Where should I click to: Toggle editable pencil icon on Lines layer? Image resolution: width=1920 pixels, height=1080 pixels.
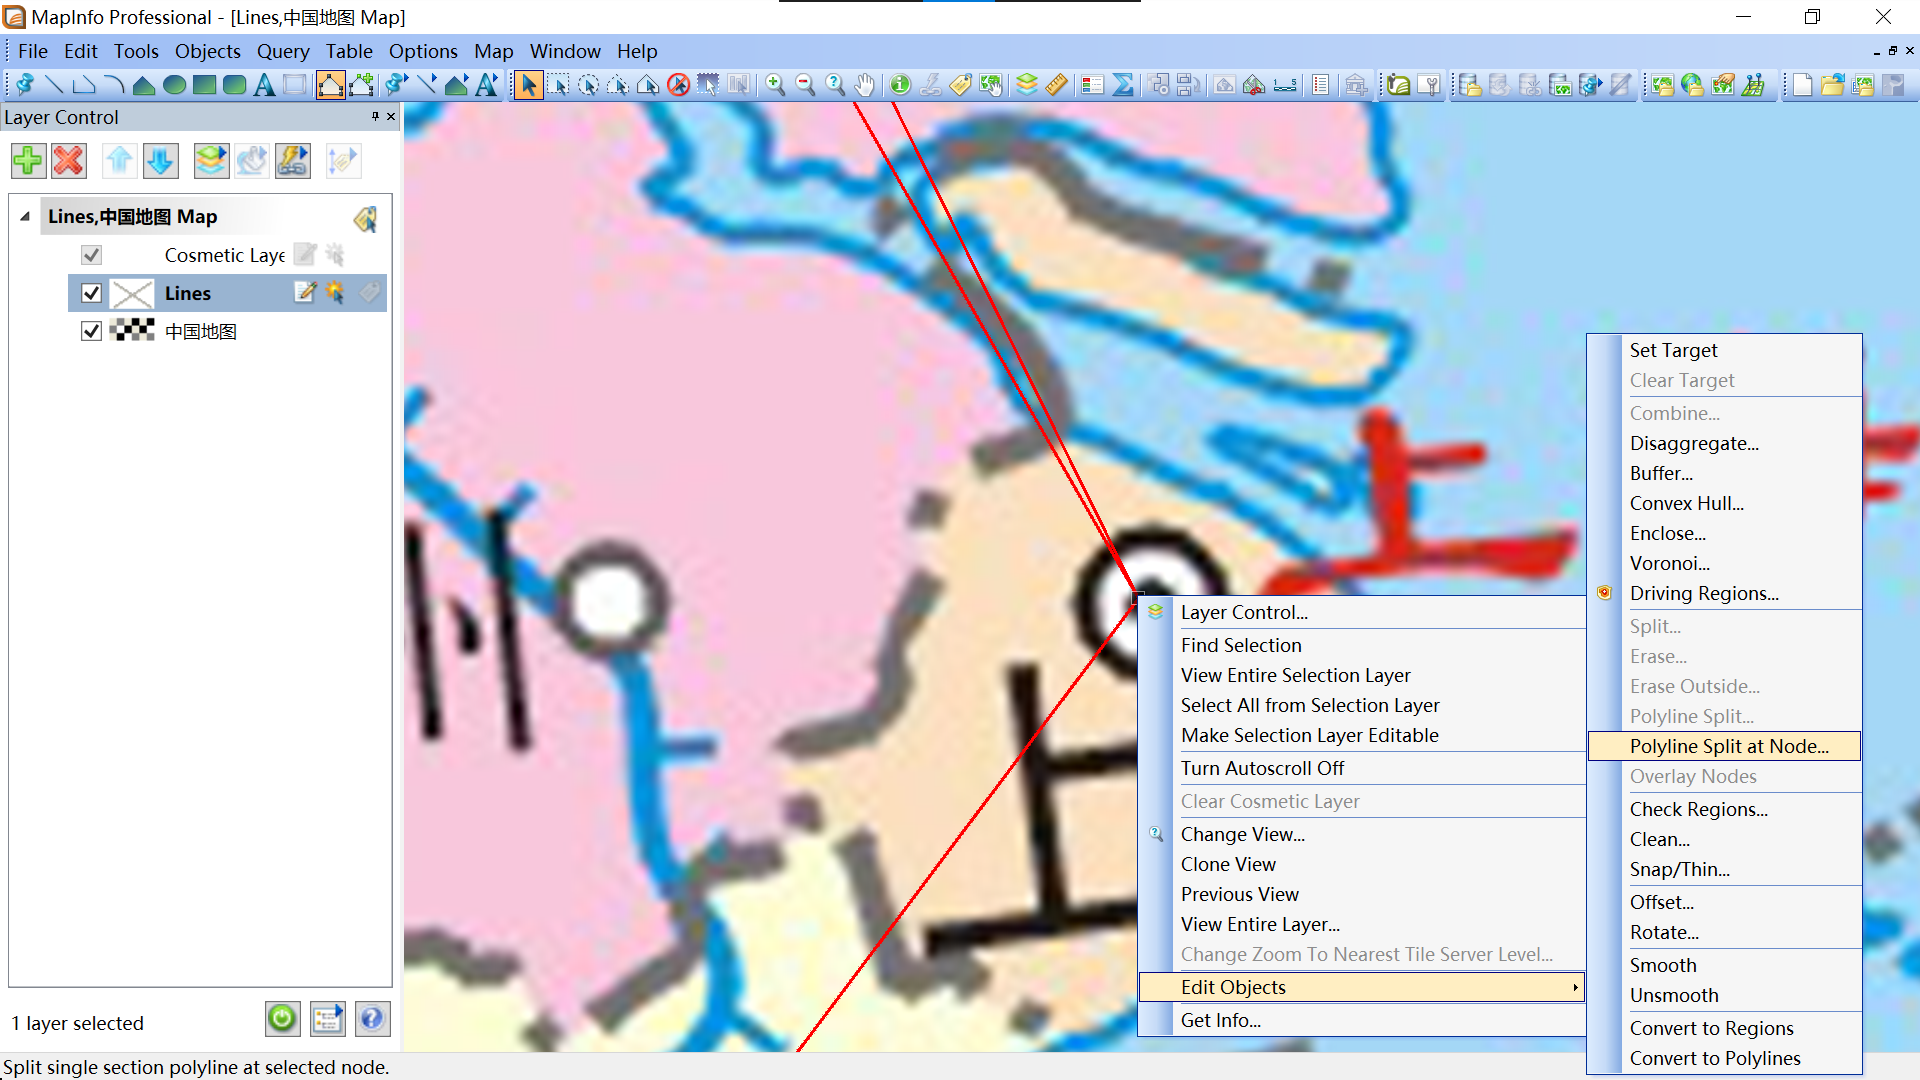tap(305, 292)
